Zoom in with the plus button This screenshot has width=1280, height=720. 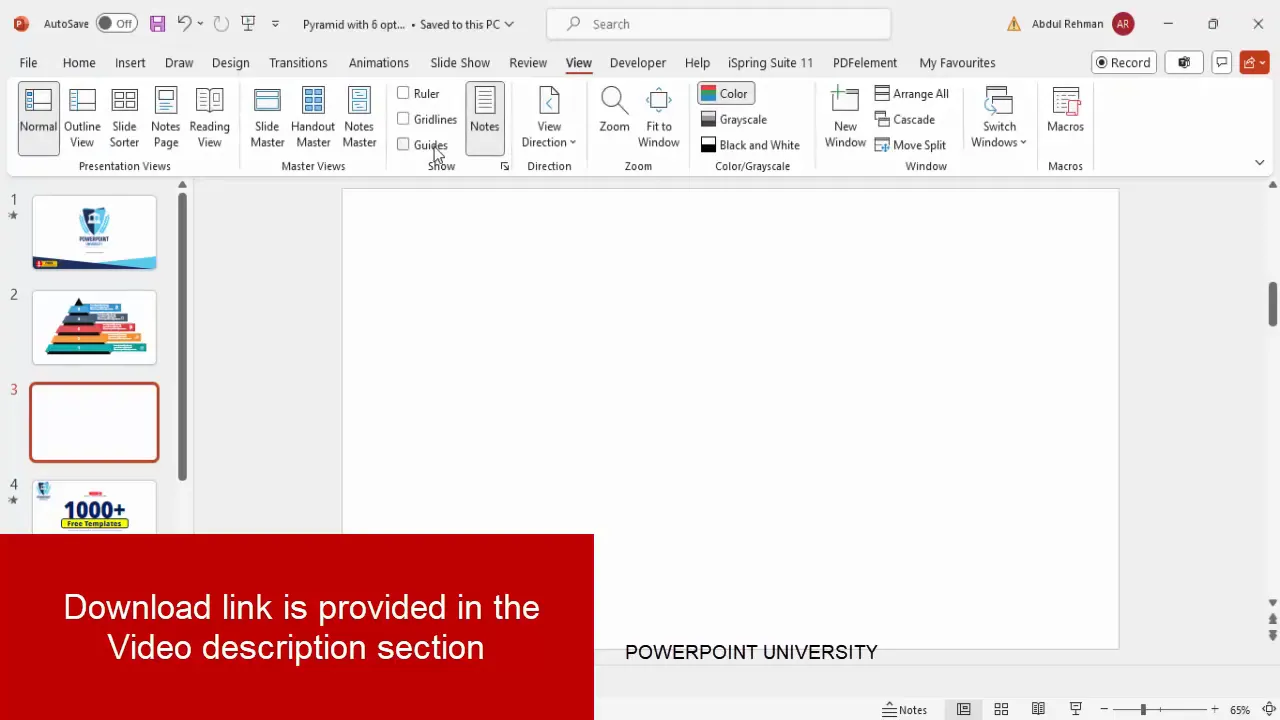[x=1215, y=709]
